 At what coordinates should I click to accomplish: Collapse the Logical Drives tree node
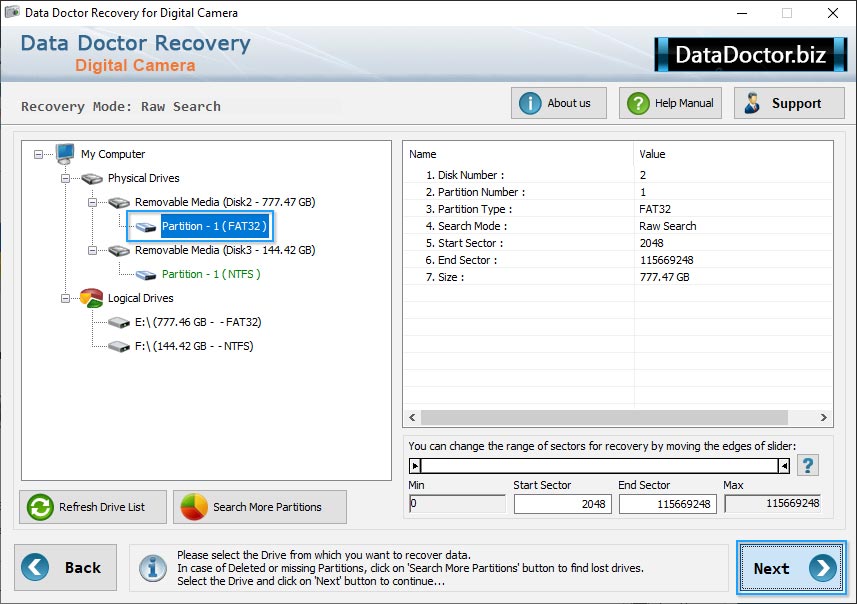pyautogui.click(x=66, y=298)
